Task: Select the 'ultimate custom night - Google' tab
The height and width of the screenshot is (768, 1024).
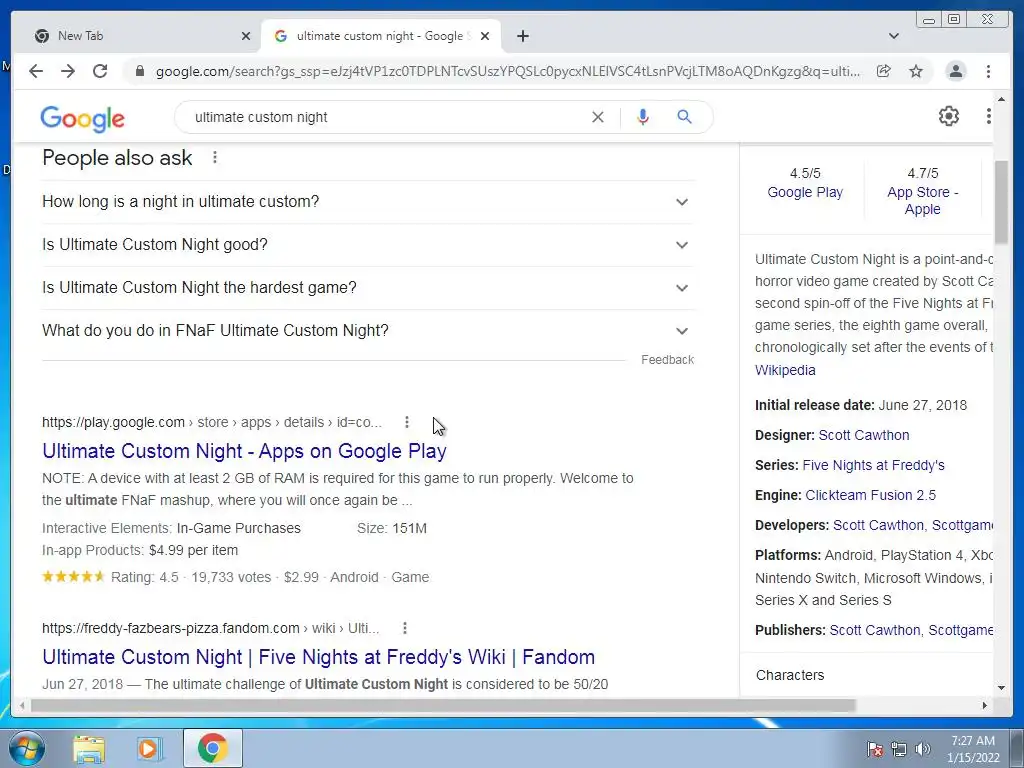Action: click(x=381, y=36)
